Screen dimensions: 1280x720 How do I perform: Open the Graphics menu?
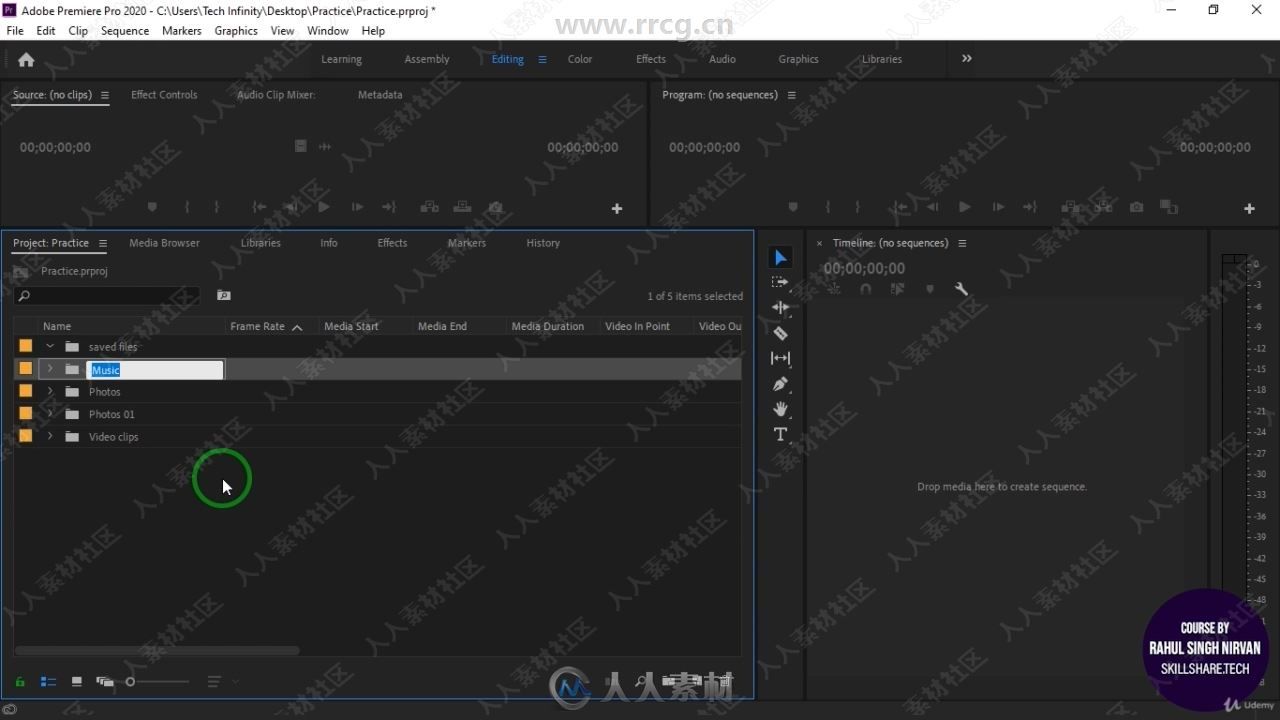pyautogui.click(x=236, y=31)
